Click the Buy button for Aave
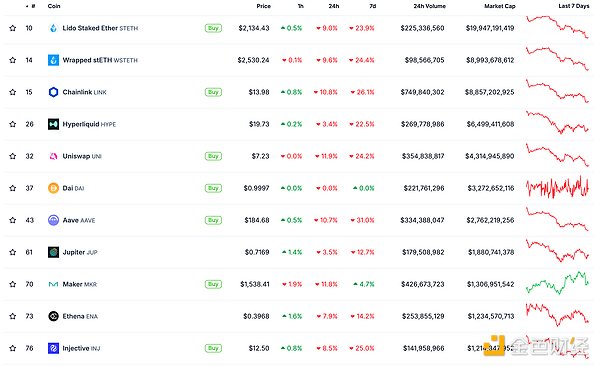The image size is (600, 367). [x=213, y=220]
